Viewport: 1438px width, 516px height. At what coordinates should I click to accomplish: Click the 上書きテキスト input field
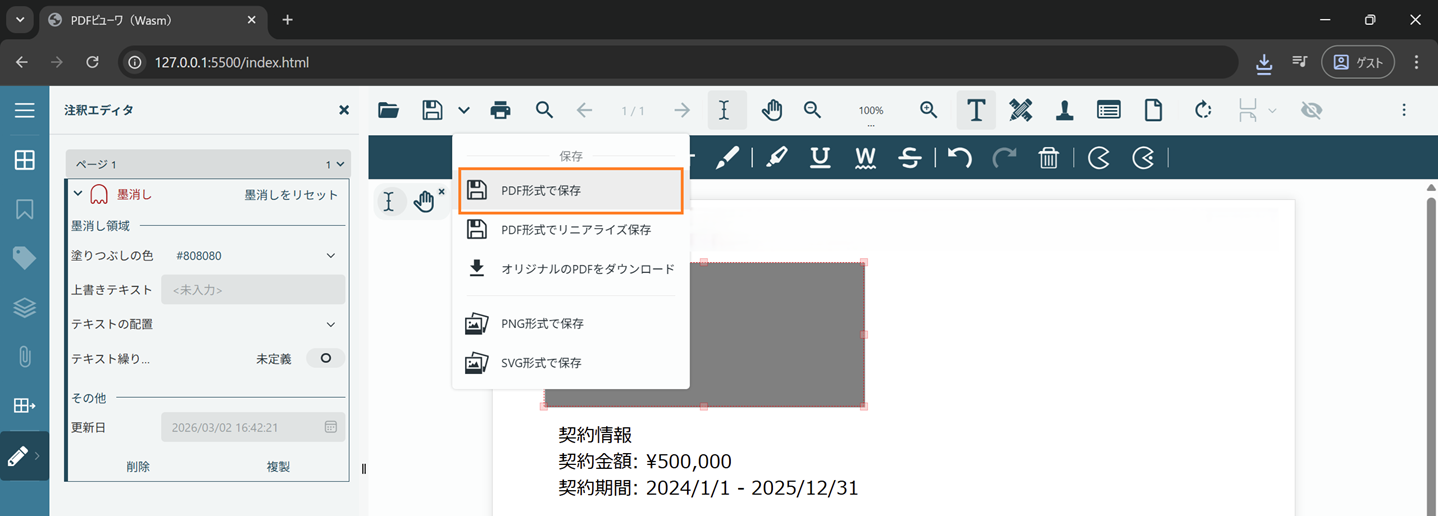253,290
